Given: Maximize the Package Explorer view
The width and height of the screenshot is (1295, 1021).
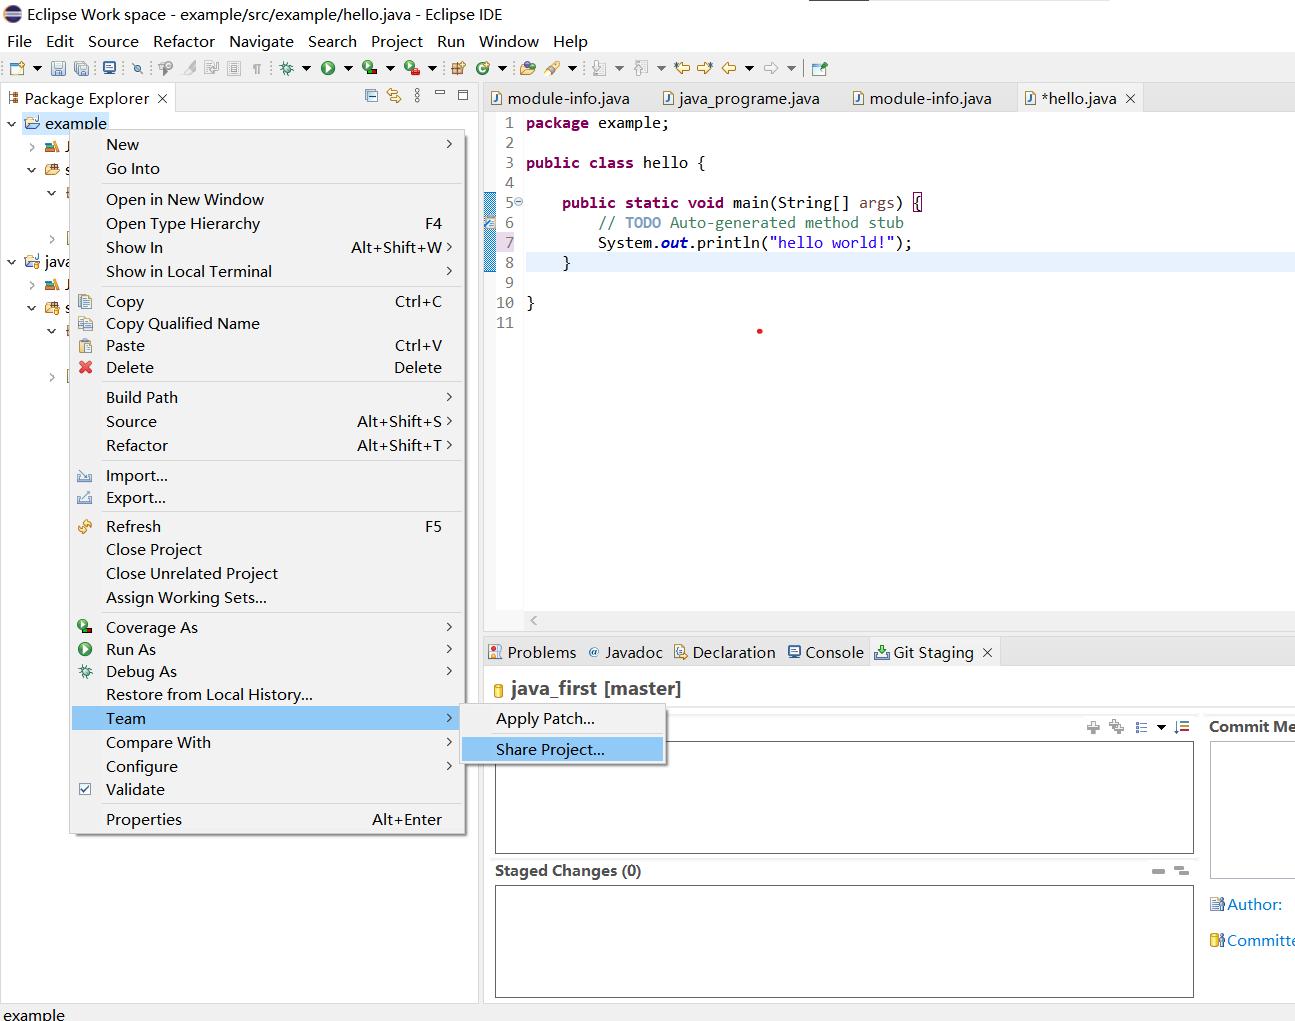Looking at the screenshot, I should tap(463, 95).
